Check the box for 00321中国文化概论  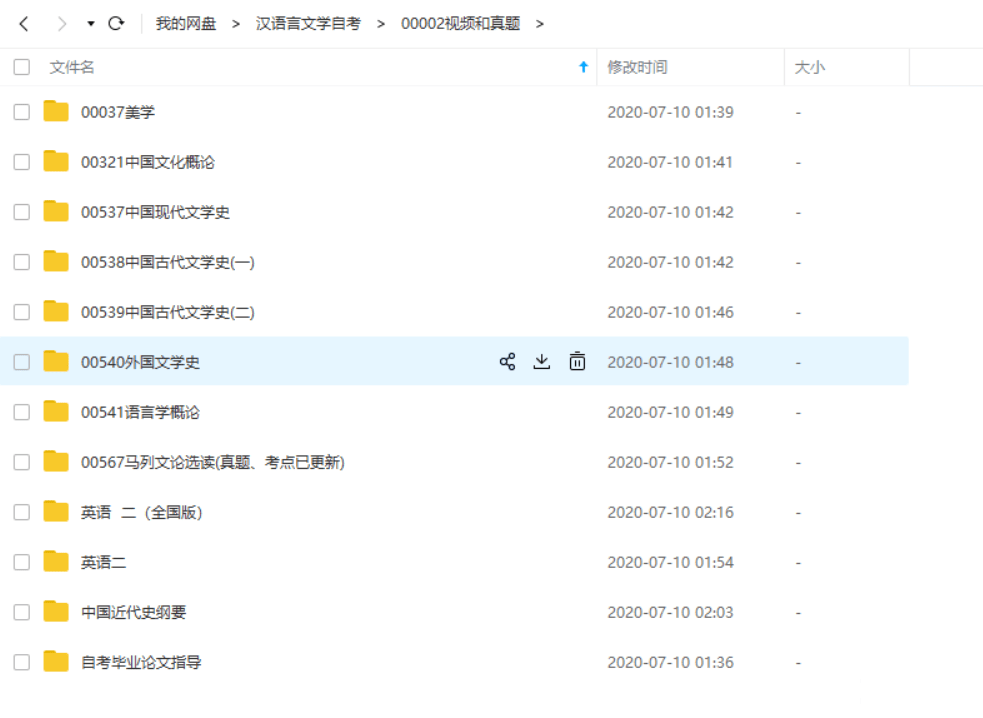21,162
